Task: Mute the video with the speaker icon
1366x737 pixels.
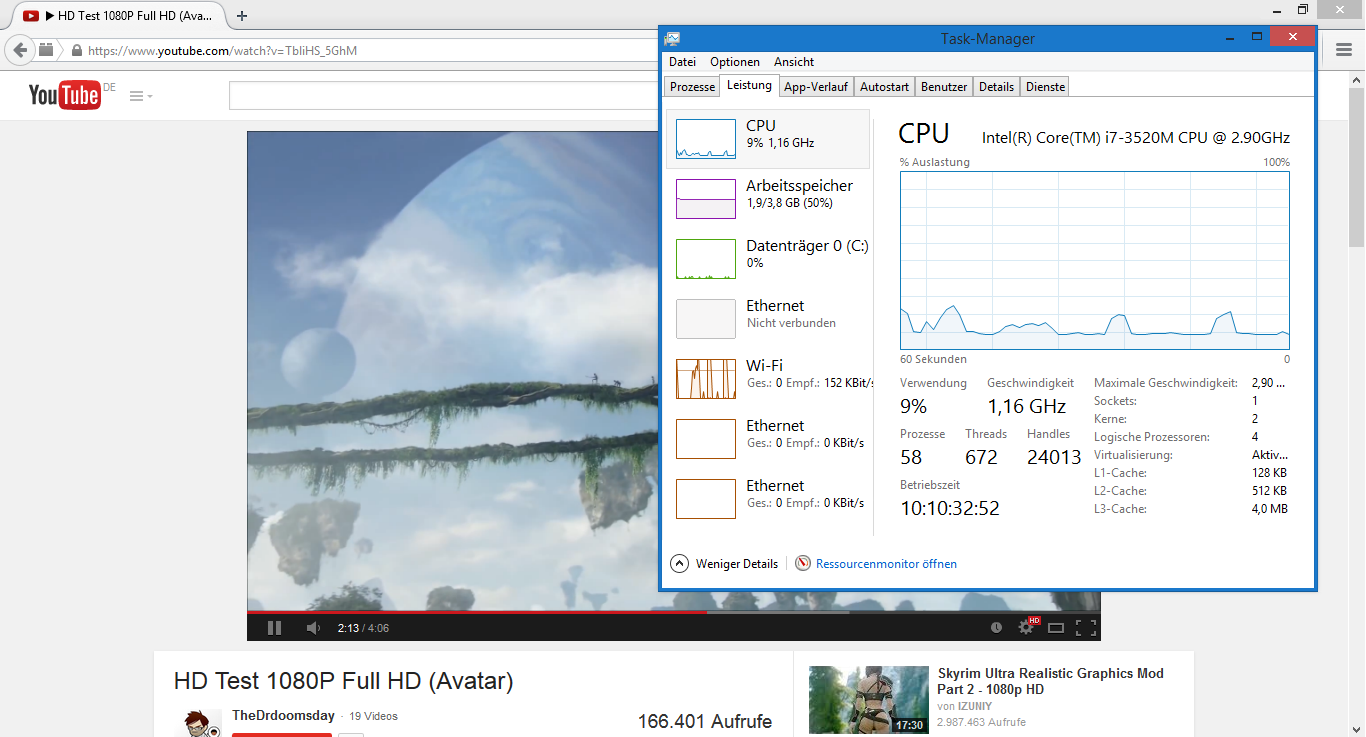Action: (313, 628)
